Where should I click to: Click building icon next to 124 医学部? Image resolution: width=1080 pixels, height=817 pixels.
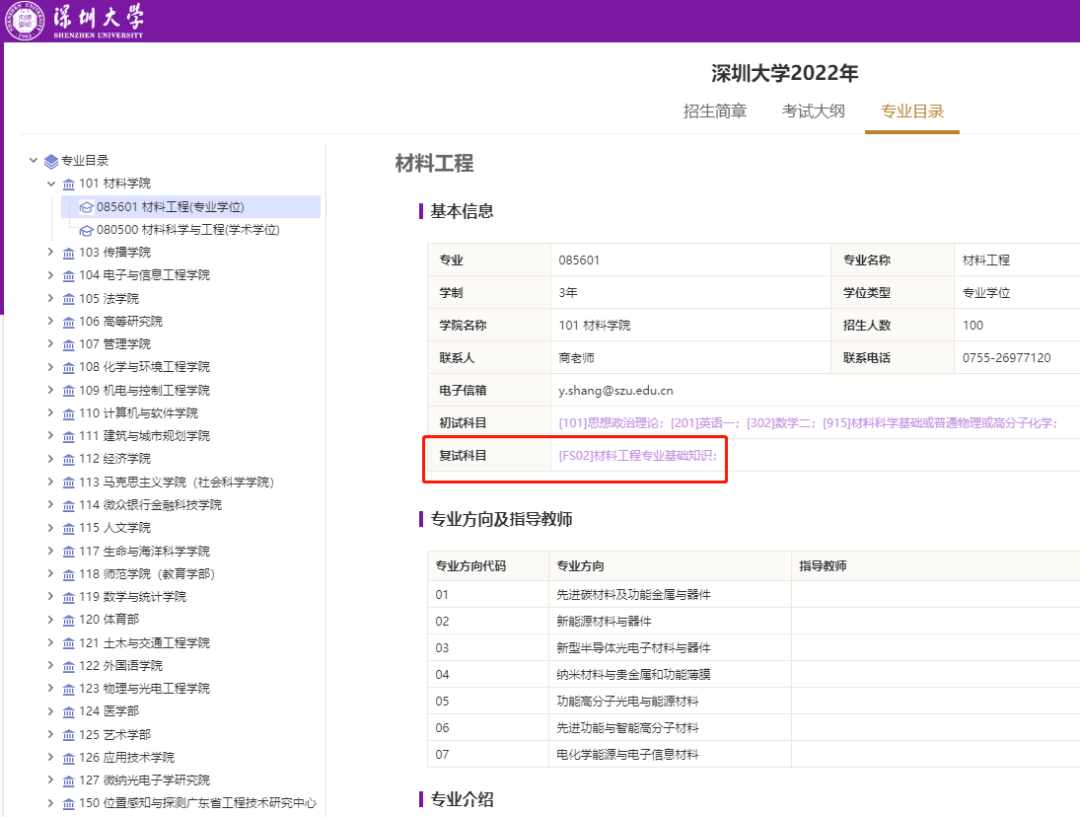click(x=69, y=712)
